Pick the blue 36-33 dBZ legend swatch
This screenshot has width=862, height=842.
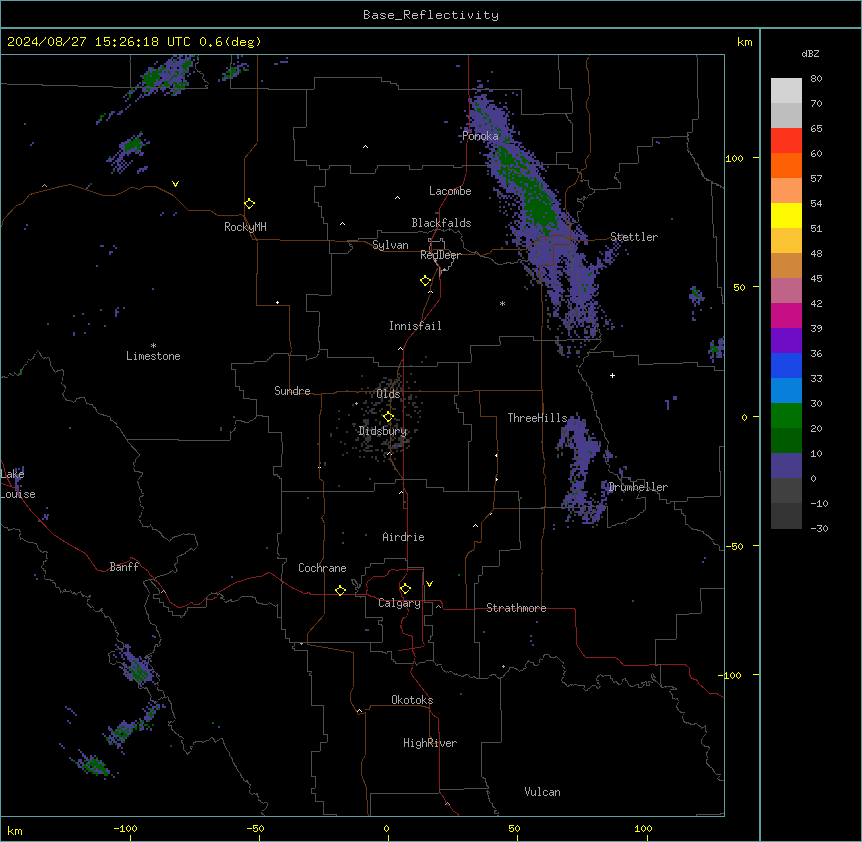click(786, 365)
